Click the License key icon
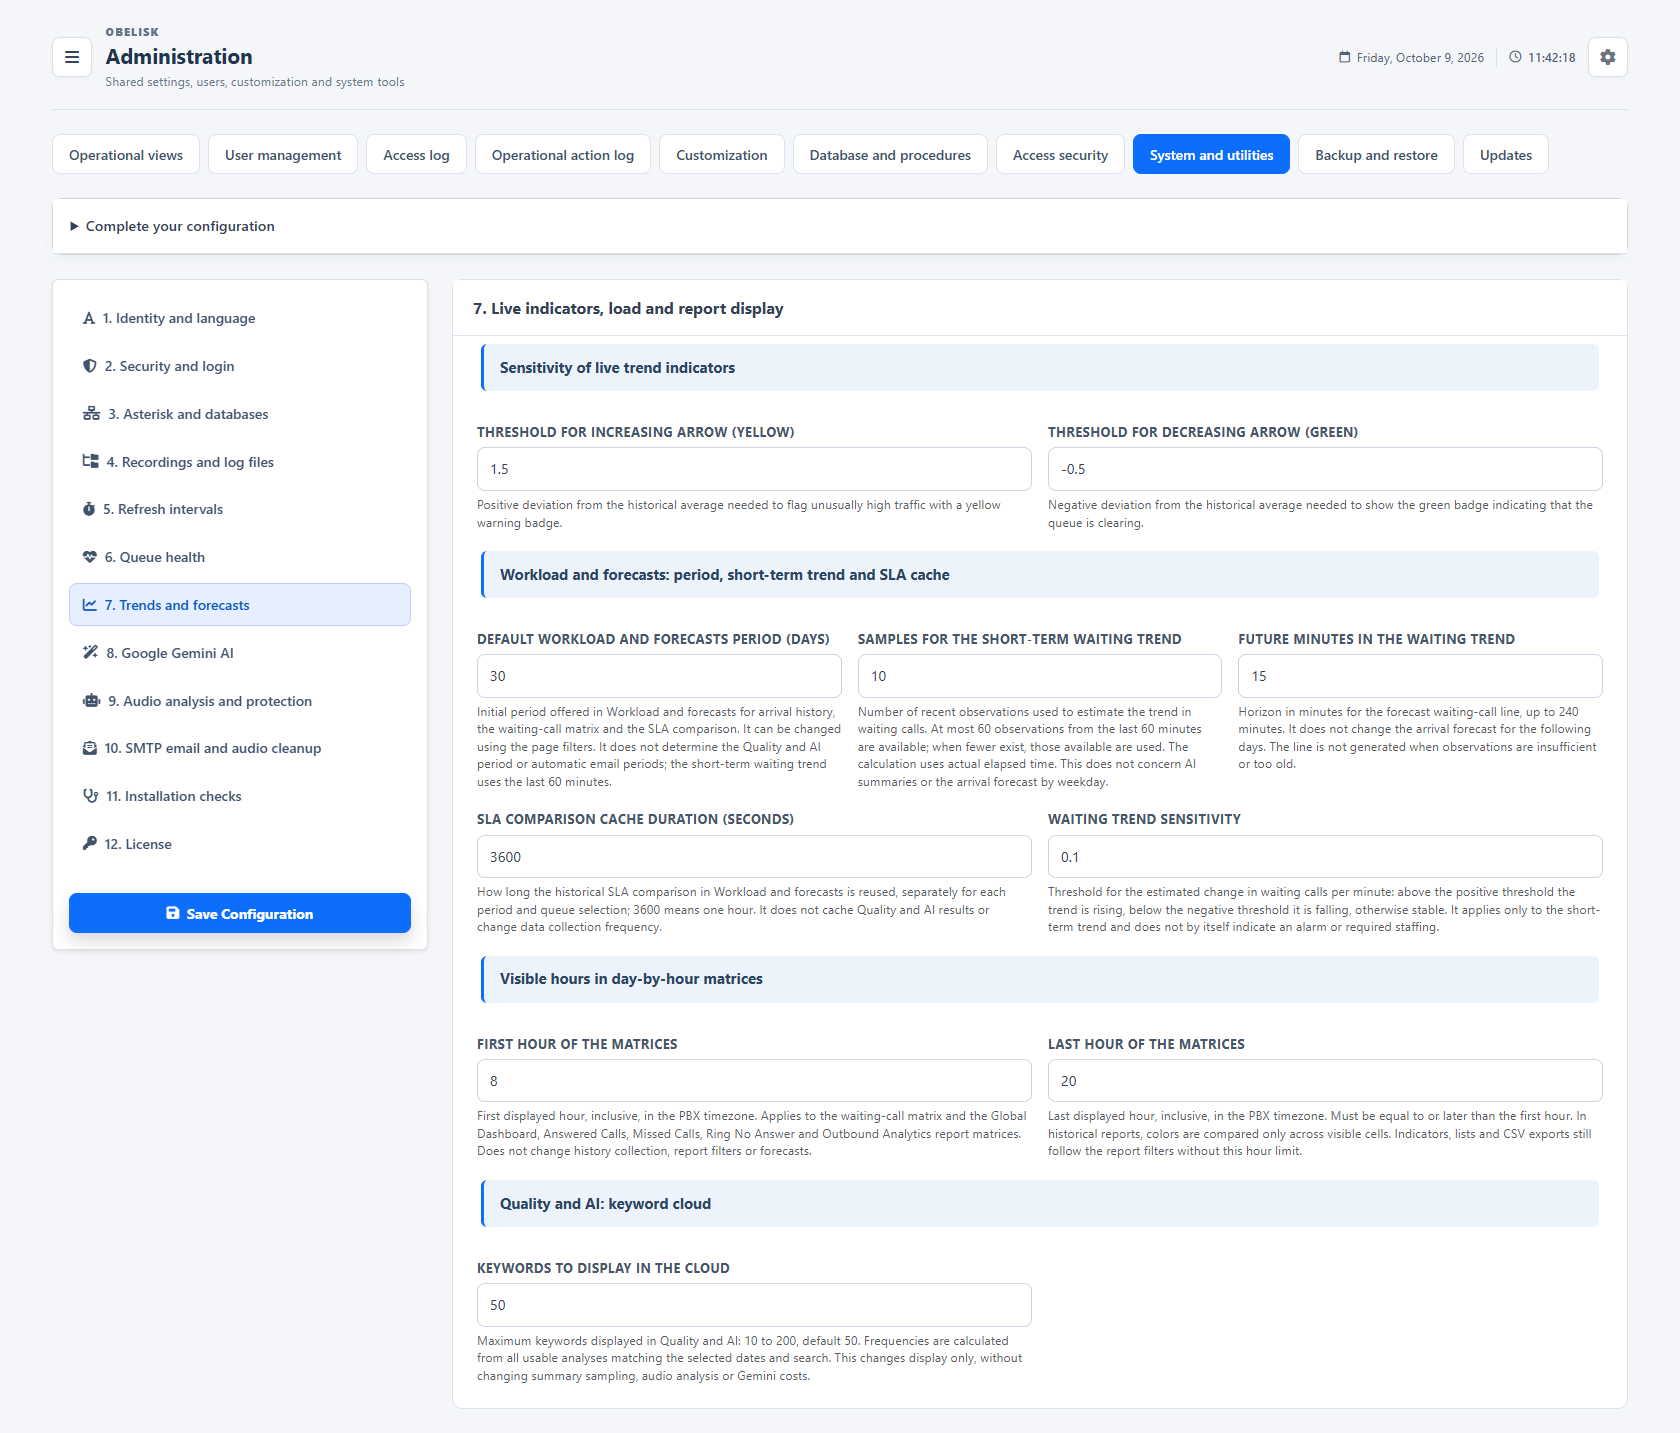Screen dimensions: 1680x1433 tap(90, 844)
